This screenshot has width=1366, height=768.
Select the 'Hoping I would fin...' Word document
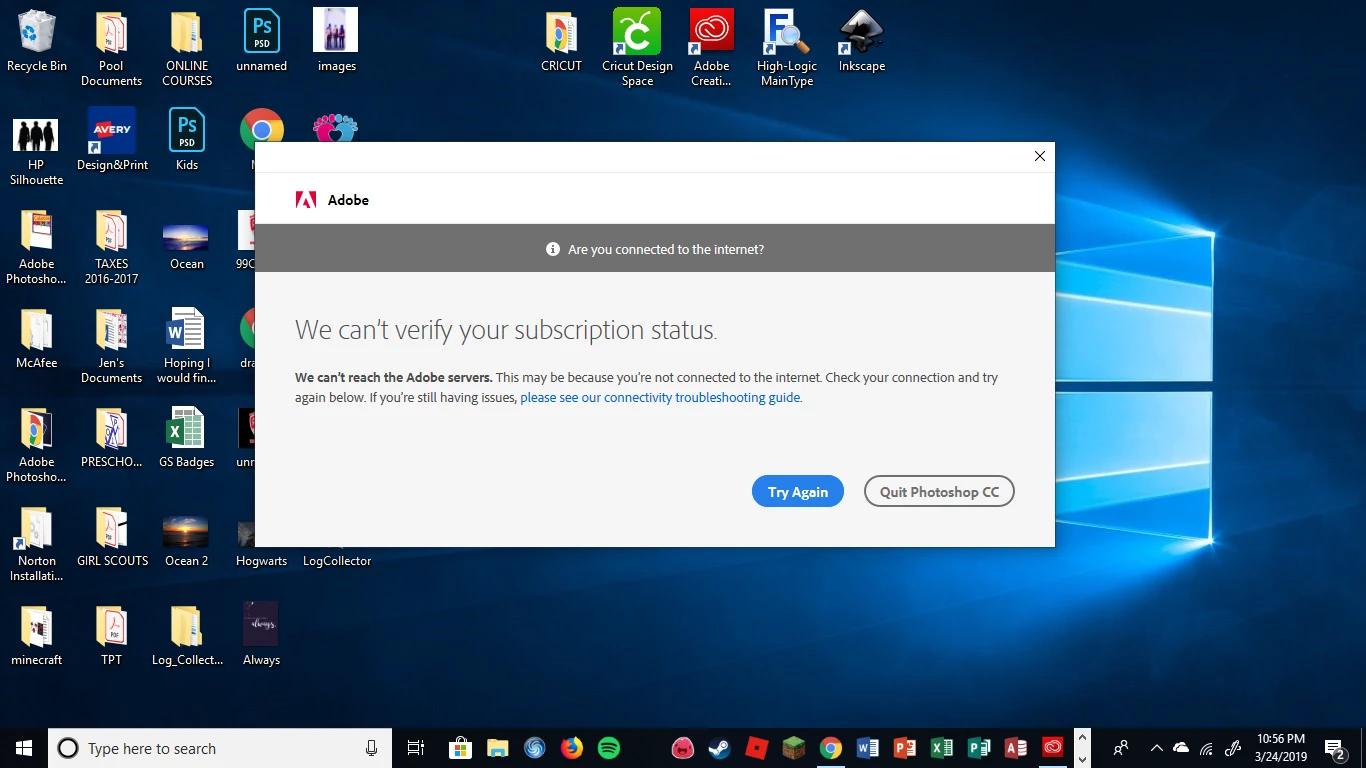coord(187,345)
